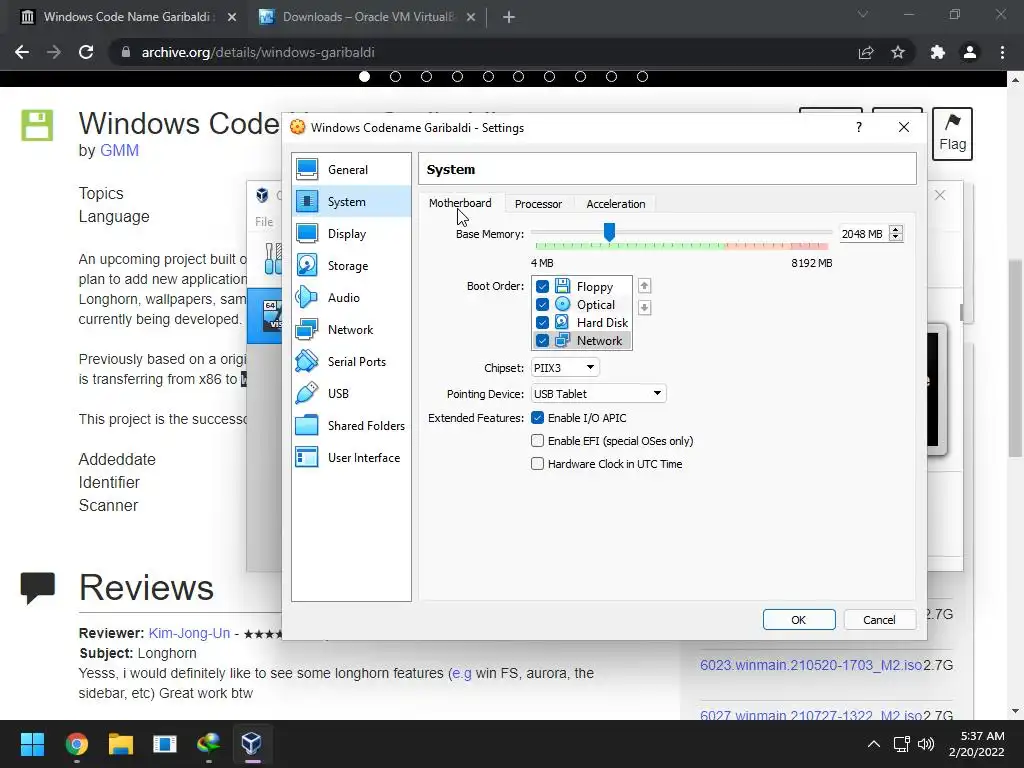Viewport: 1024px width, 768px height.
Task: Uncheck Network in the boot order
Action: (542, 340)
